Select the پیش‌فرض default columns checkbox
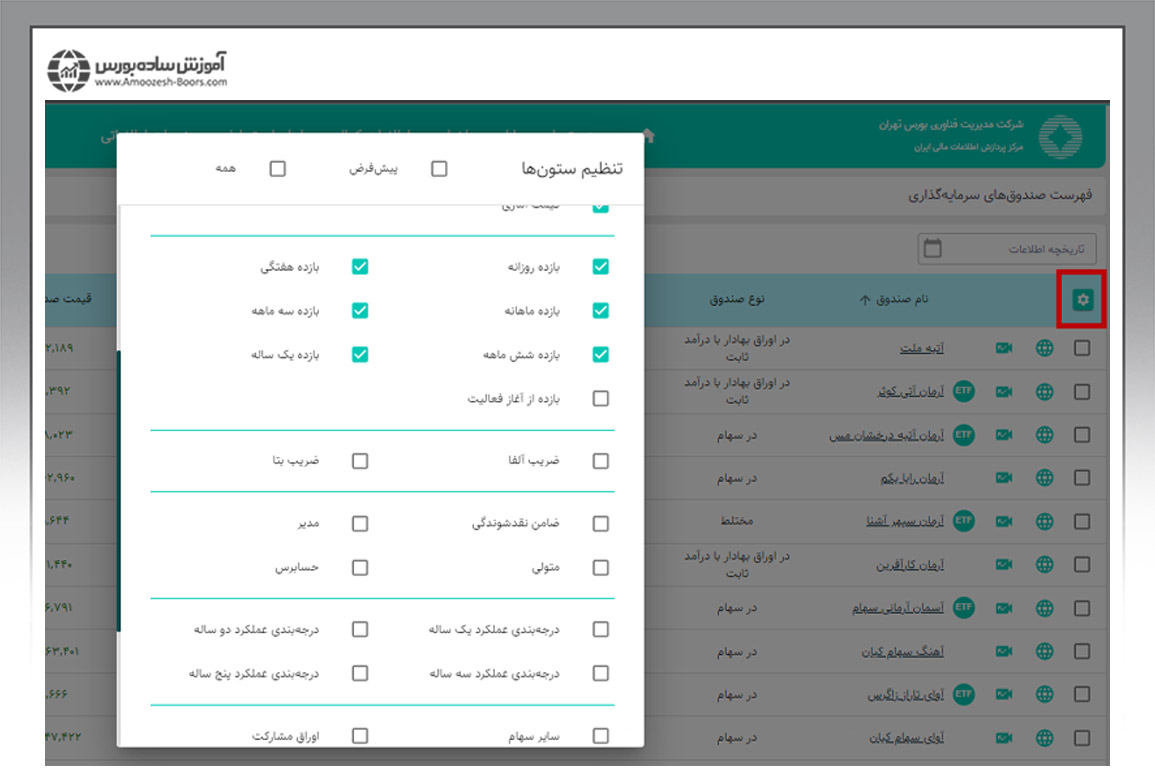Screen dimensions: 1155x775 click(x=439, y=169)
